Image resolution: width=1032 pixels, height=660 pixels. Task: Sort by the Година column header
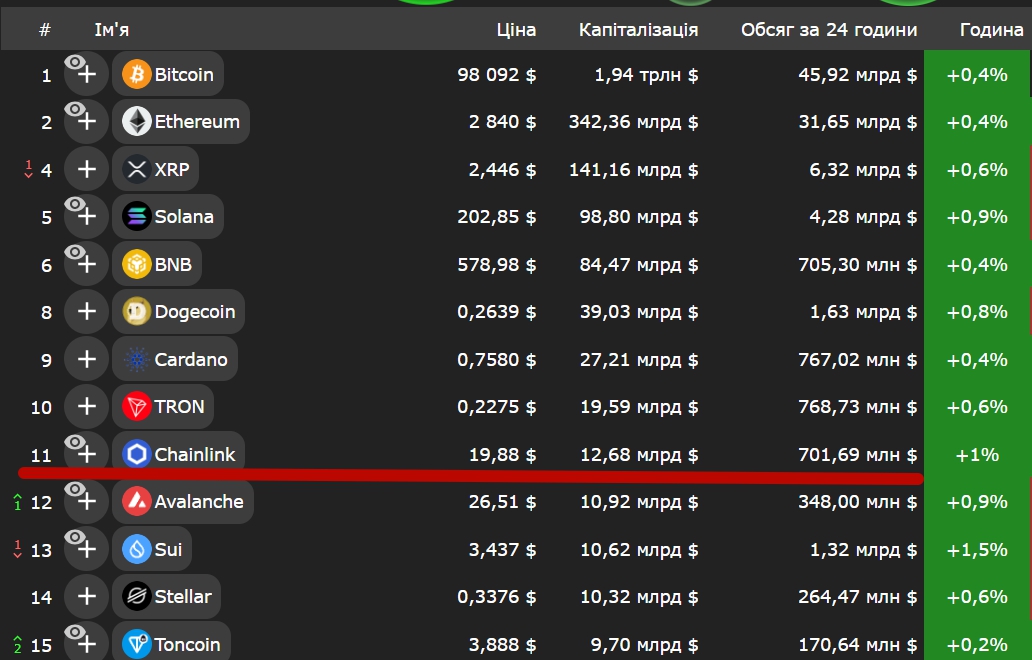(991, 30)
